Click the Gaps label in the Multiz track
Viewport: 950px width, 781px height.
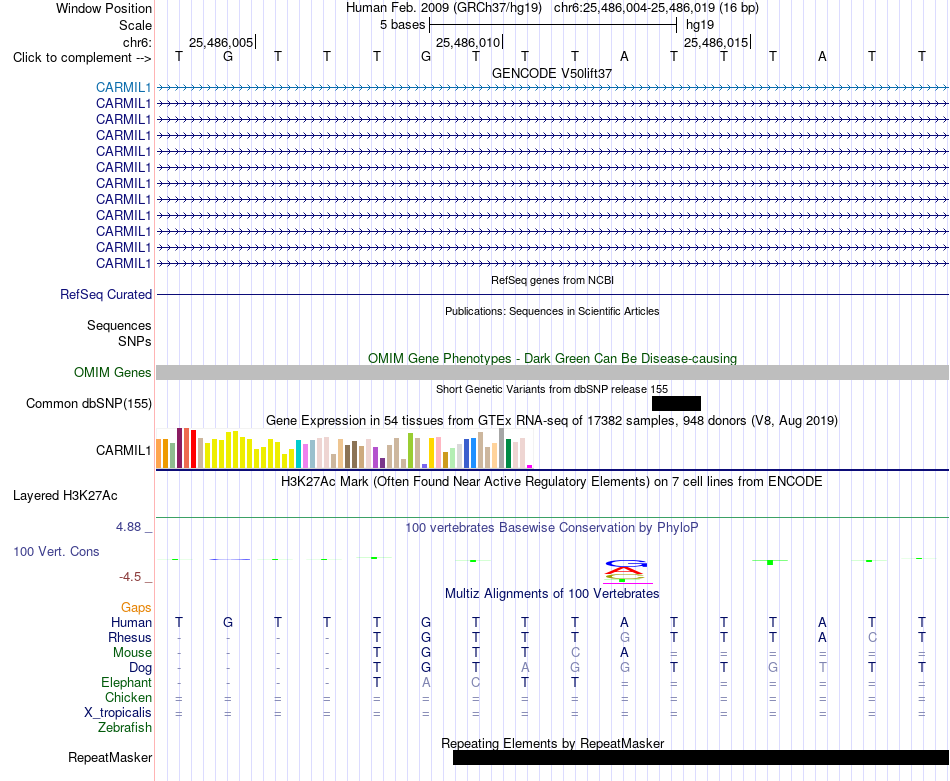pyautogui.click(x=136, y=607)
